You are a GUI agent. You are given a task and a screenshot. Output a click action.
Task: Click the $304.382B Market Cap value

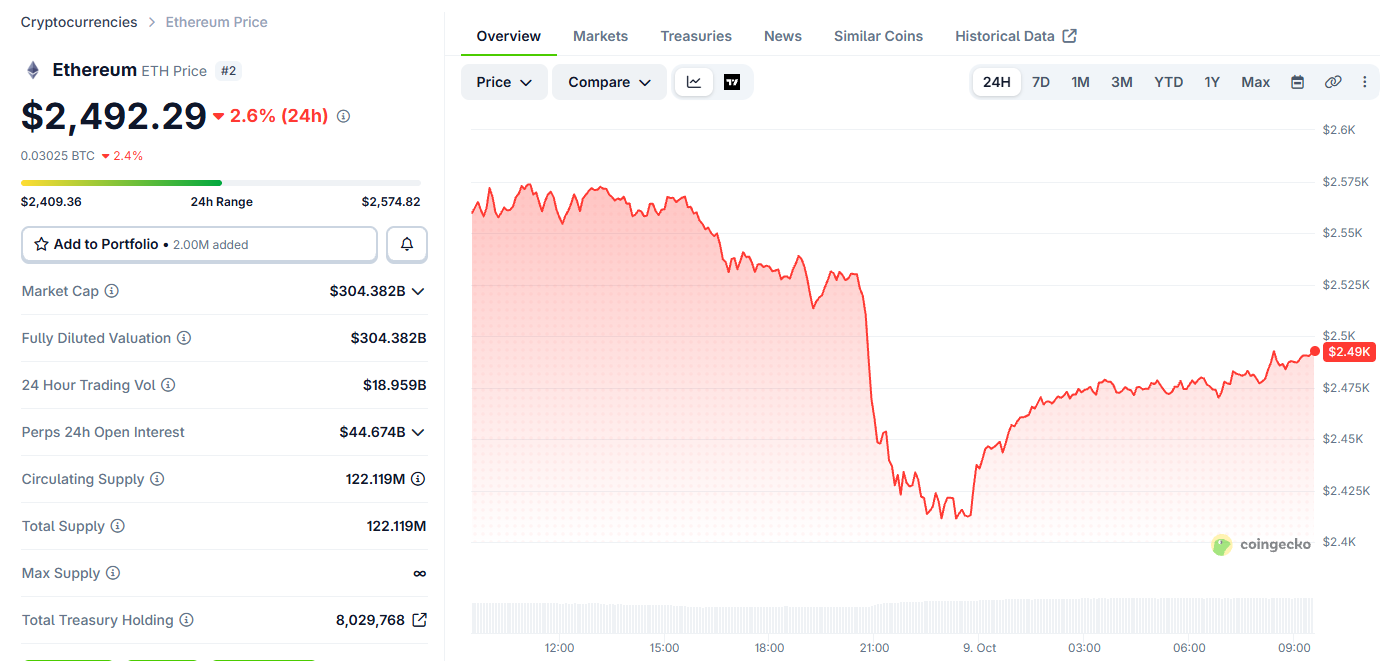pyautogui.click(x=367, y=291)
